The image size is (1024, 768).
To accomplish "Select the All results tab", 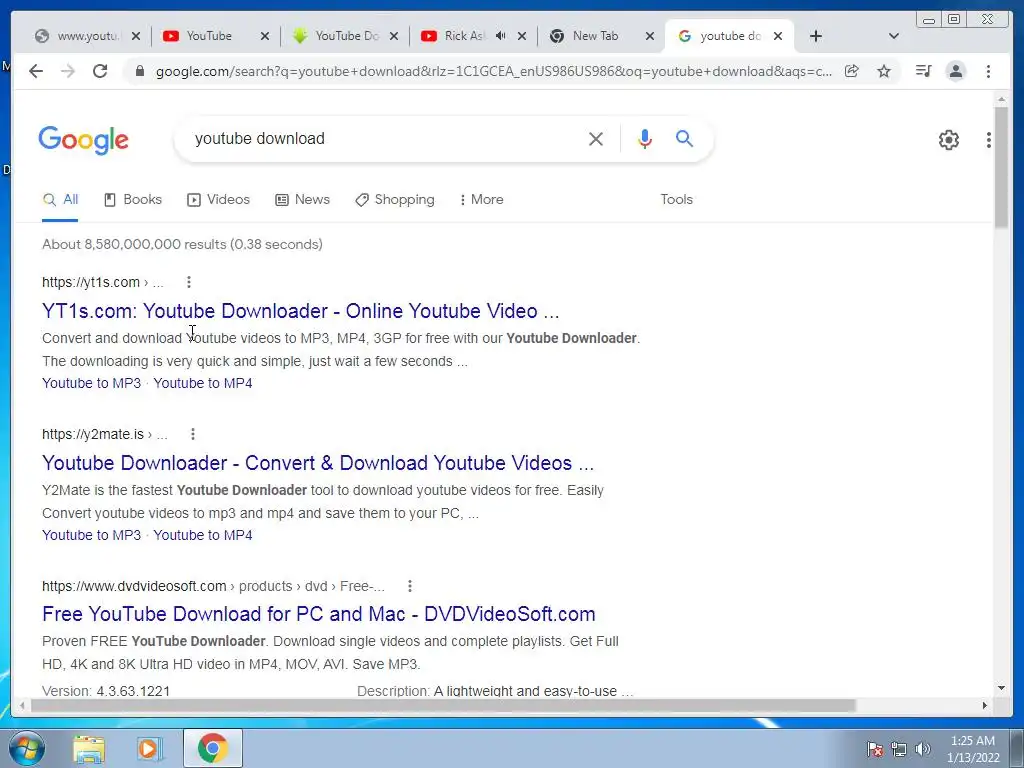I will click(60, 199).
